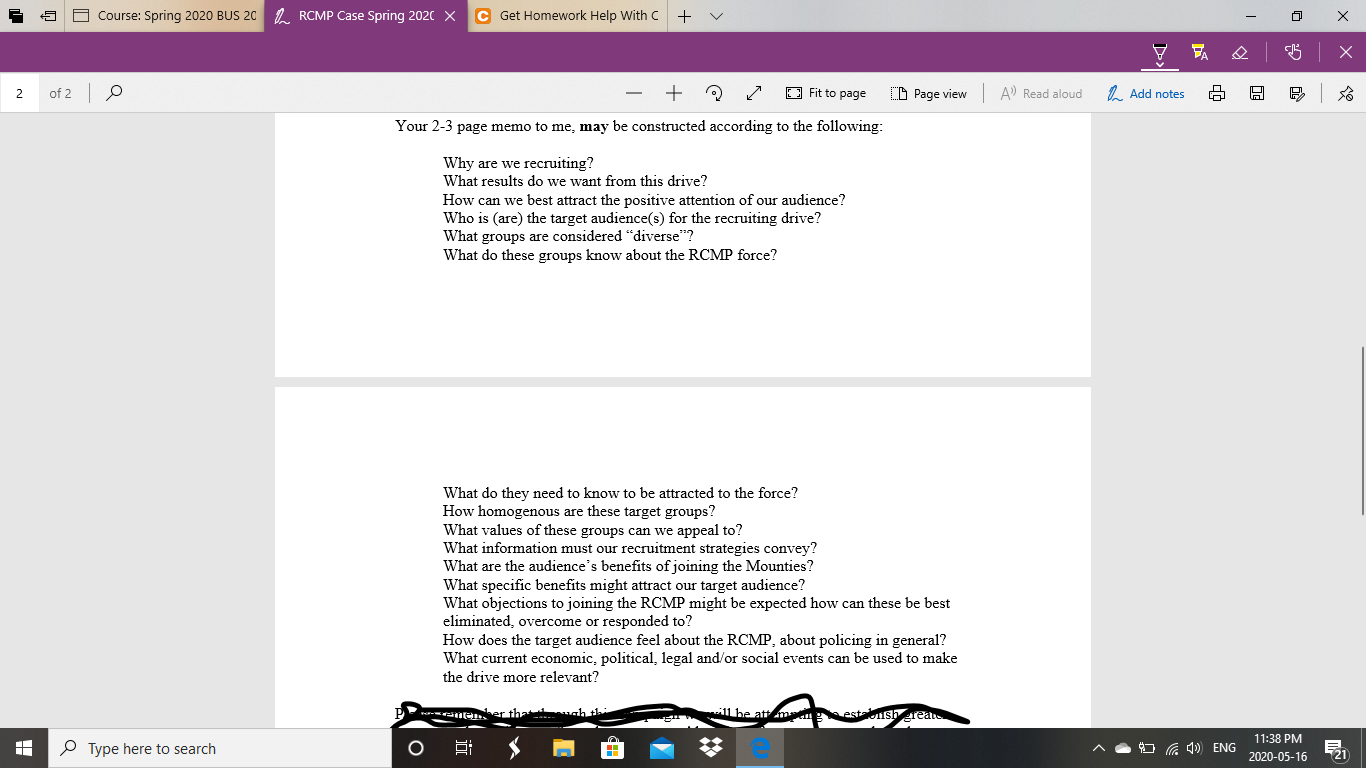Click "What groups are considered "diverse"?"
Viewport: 1366px width, 768px height.
569,236
